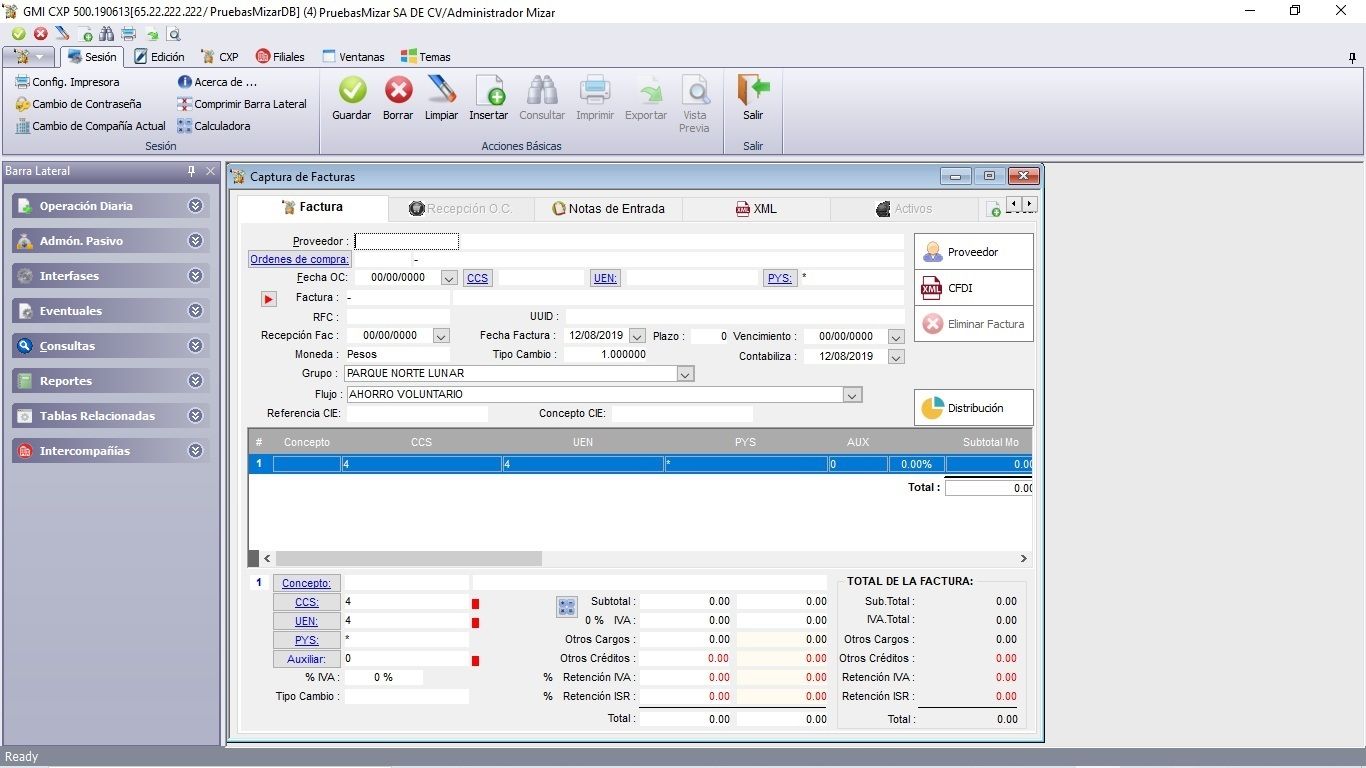This screenshot has width=1366, height=768.
Task: Expand the Reportes section
Action: pos(195,381)
